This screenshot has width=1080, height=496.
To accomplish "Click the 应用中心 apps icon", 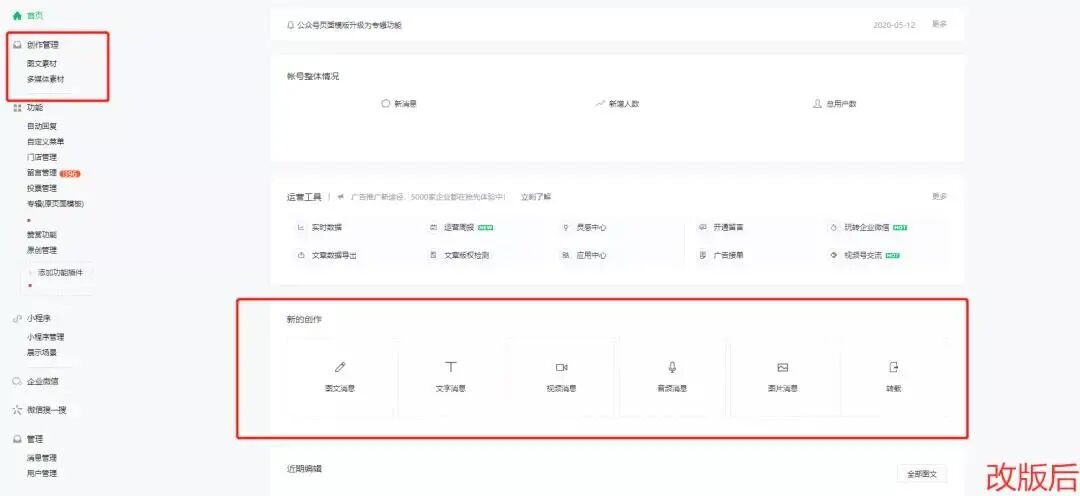I will point(565,255).
